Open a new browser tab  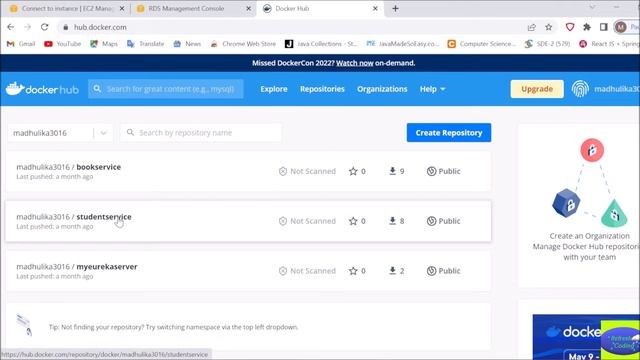point(395,9)
